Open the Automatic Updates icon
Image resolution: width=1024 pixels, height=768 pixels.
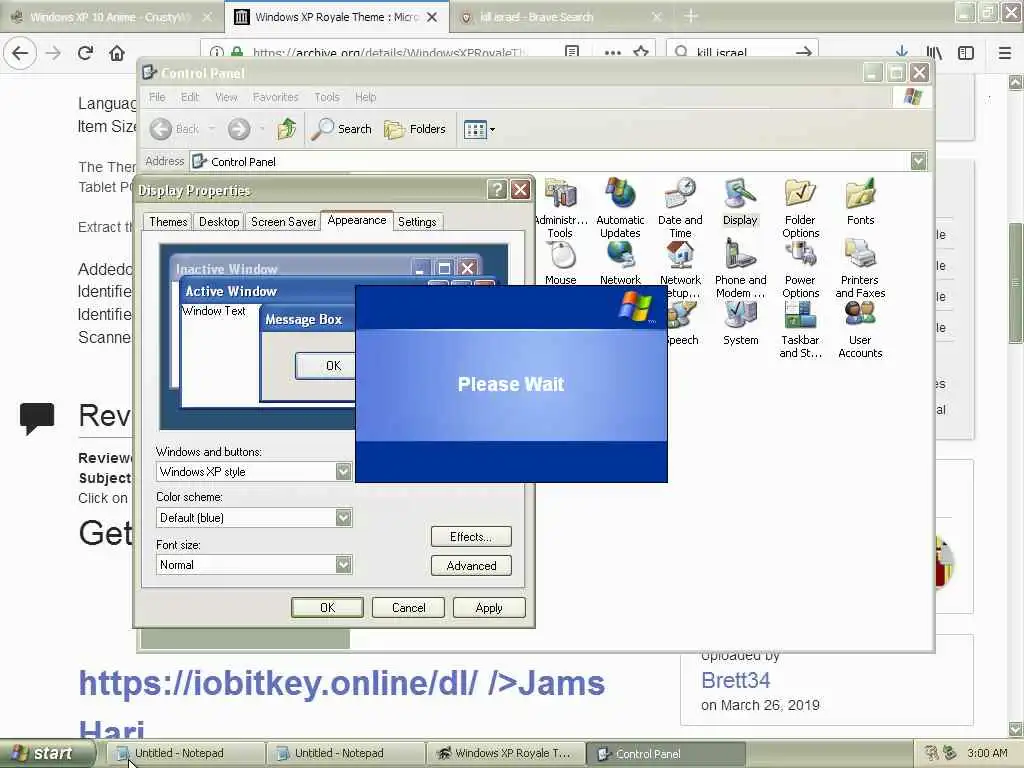pos(620,208)
